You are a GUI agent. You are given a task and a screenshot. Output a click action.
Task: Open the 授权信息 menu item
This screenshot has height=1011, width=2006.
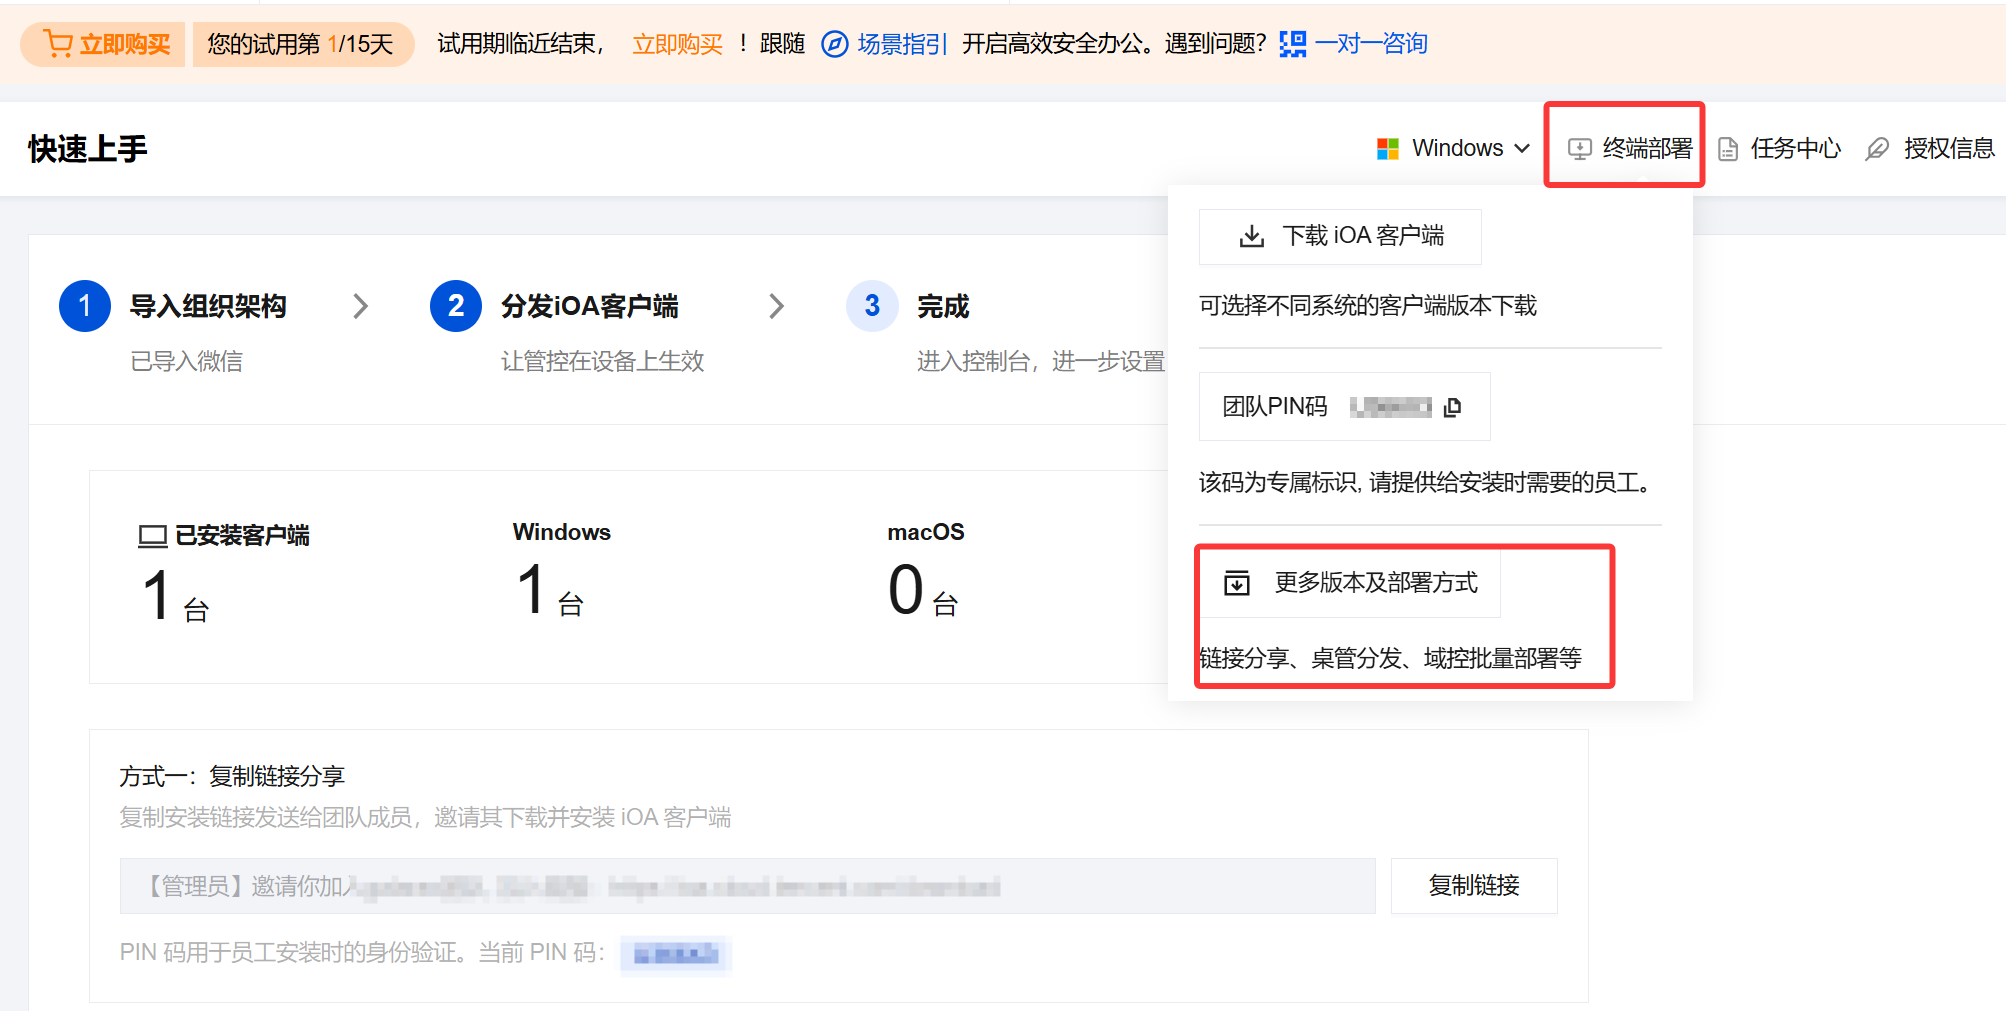tap(1932, 148)
